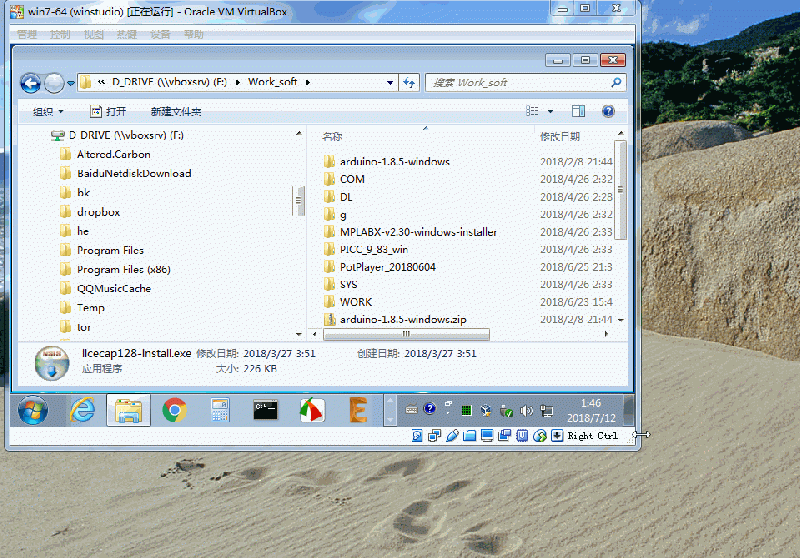Open VirtualBox 视图 menu
This screenshot has width=800, height=558.
[94, 35]
